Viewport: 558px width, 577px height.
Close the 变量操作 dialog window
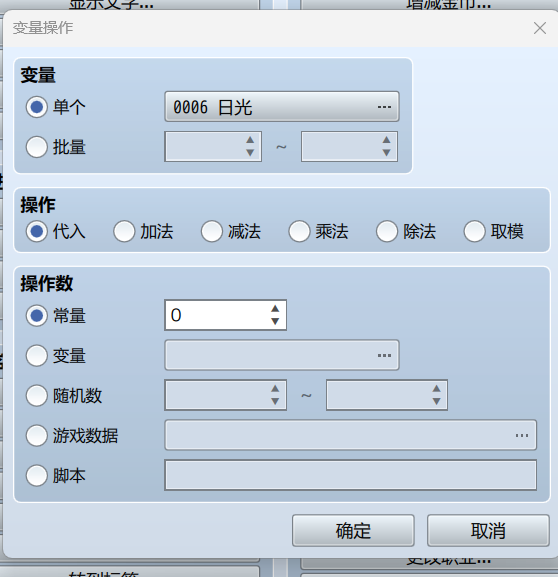pos(540,28)
